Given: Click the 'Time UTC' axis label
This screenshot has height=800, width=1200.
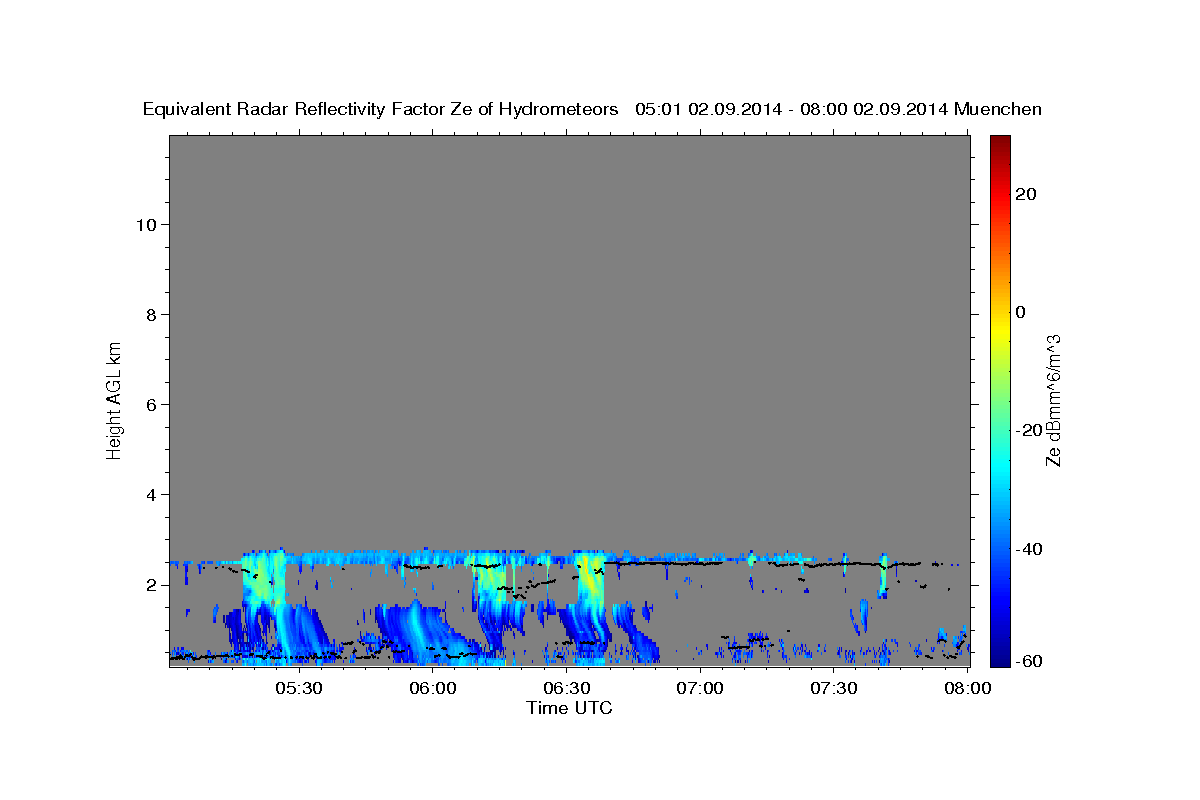Looking at the screenshot, I should [569, 708].
